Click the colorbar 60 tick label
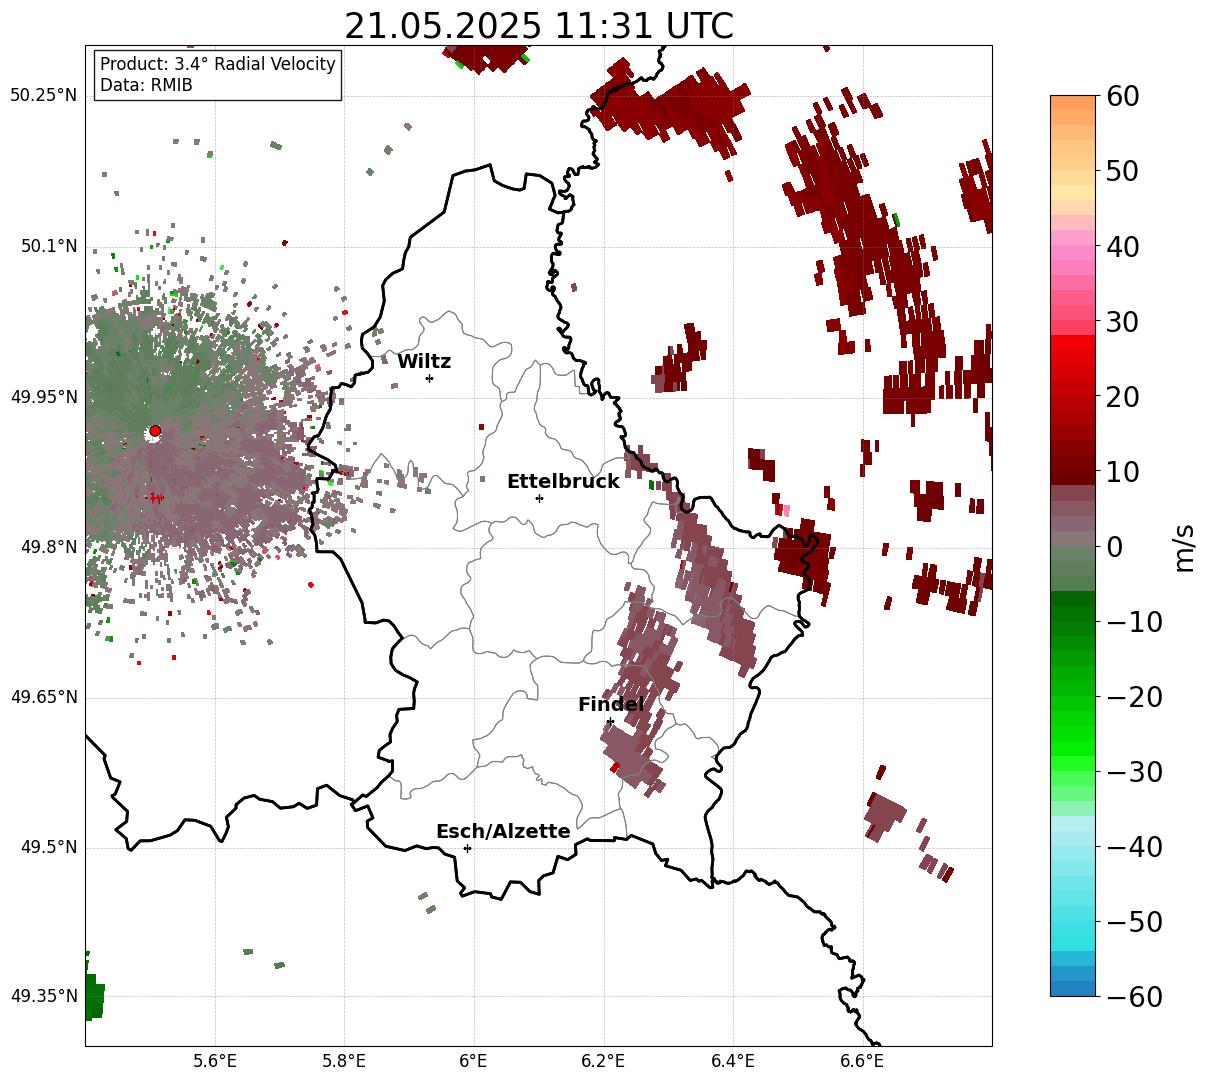The width and height of the screenshot is (1207, 1081). point(1121,96)
